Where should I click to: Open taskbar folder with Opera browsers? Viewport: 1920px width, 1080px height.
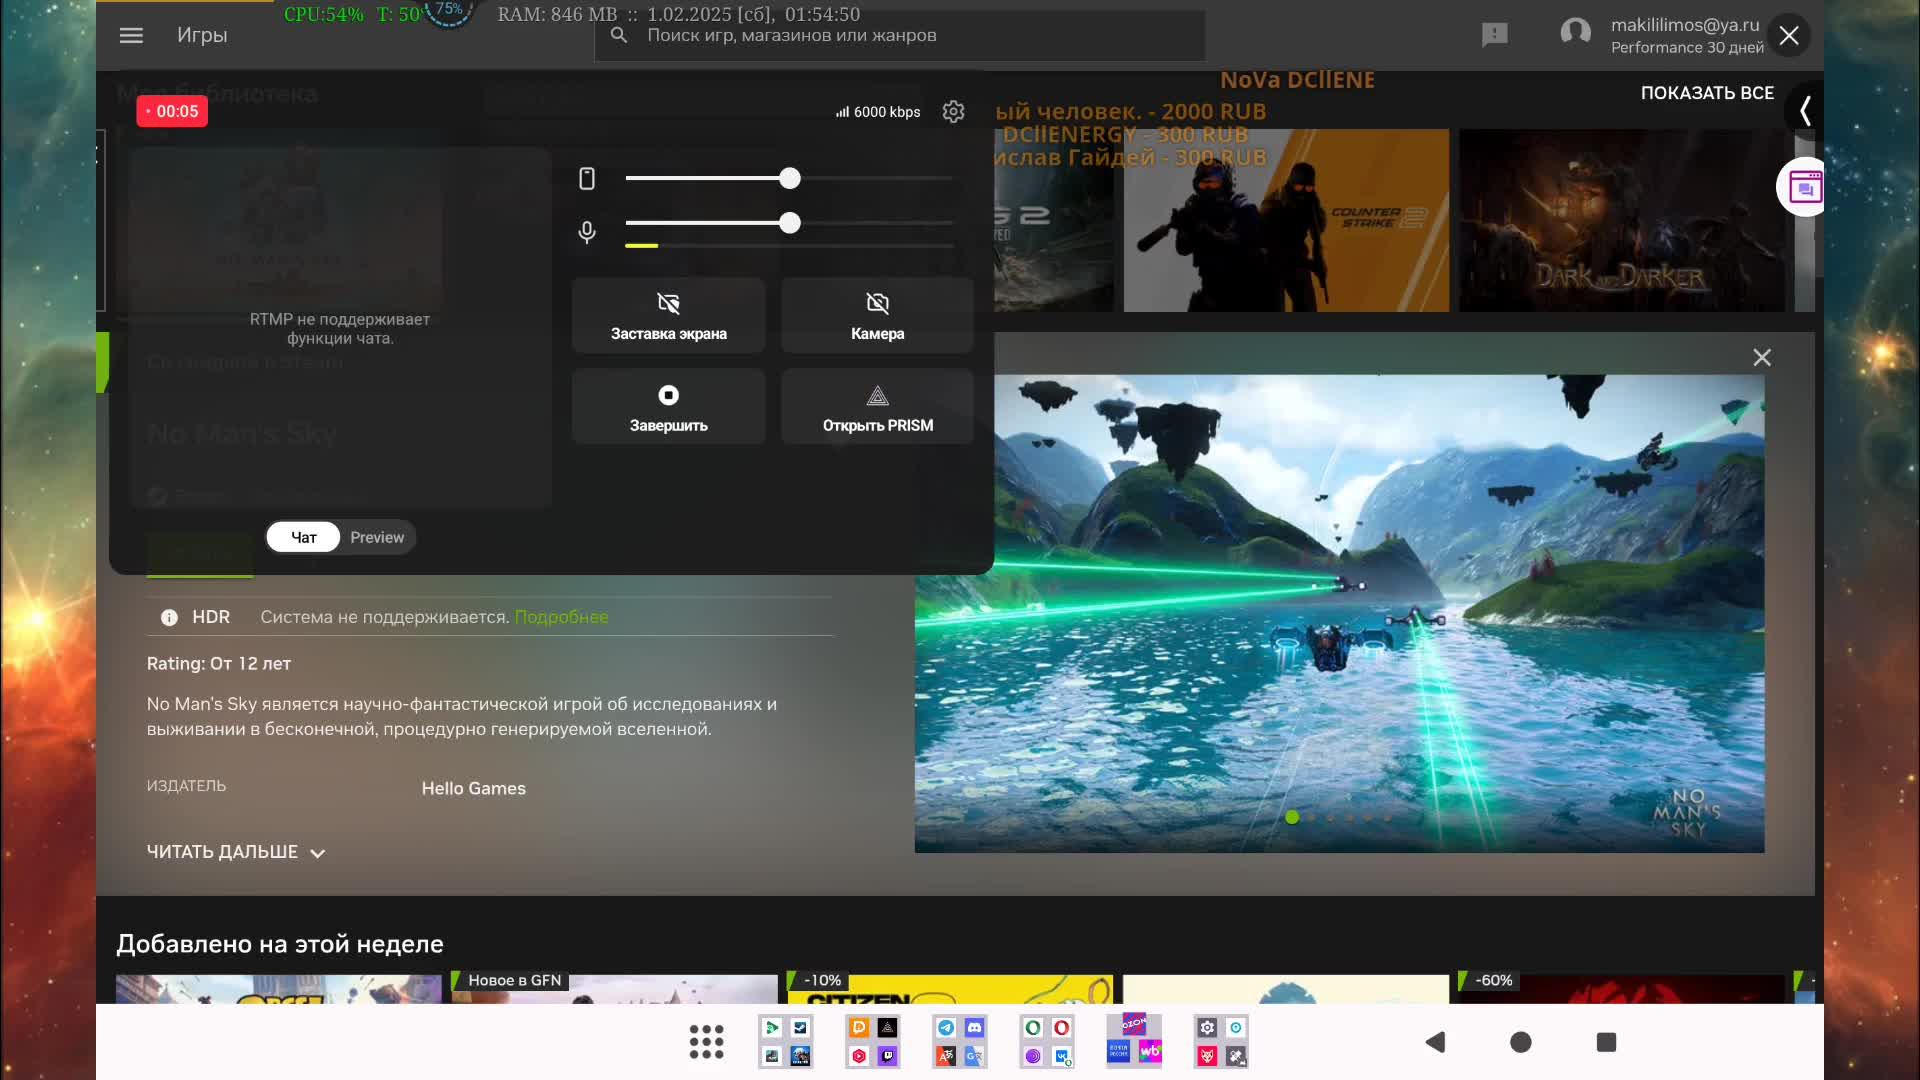(1047, 1042)
